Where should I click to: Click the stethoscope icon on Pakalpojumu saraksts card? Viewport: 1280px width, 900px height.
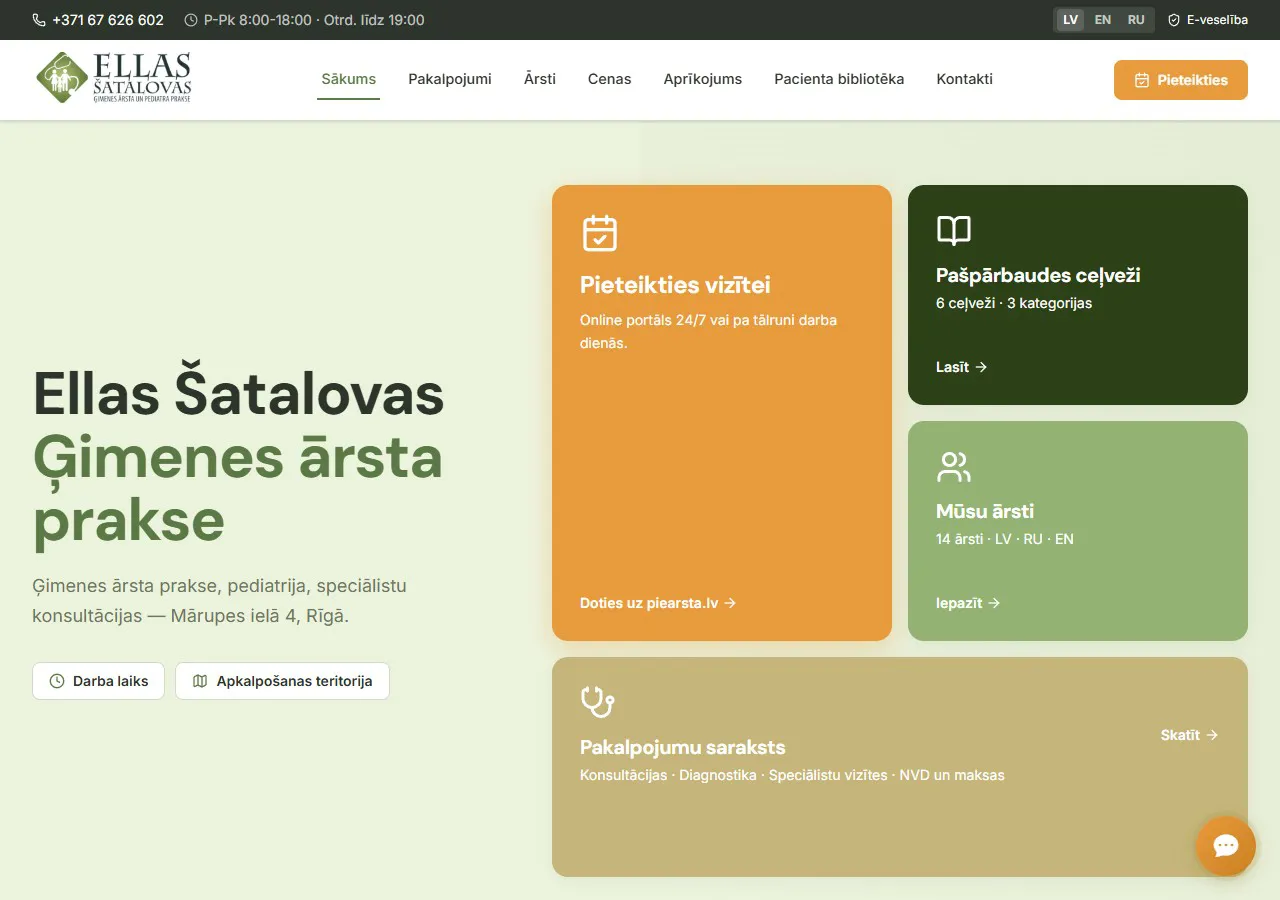pos(598,702)
